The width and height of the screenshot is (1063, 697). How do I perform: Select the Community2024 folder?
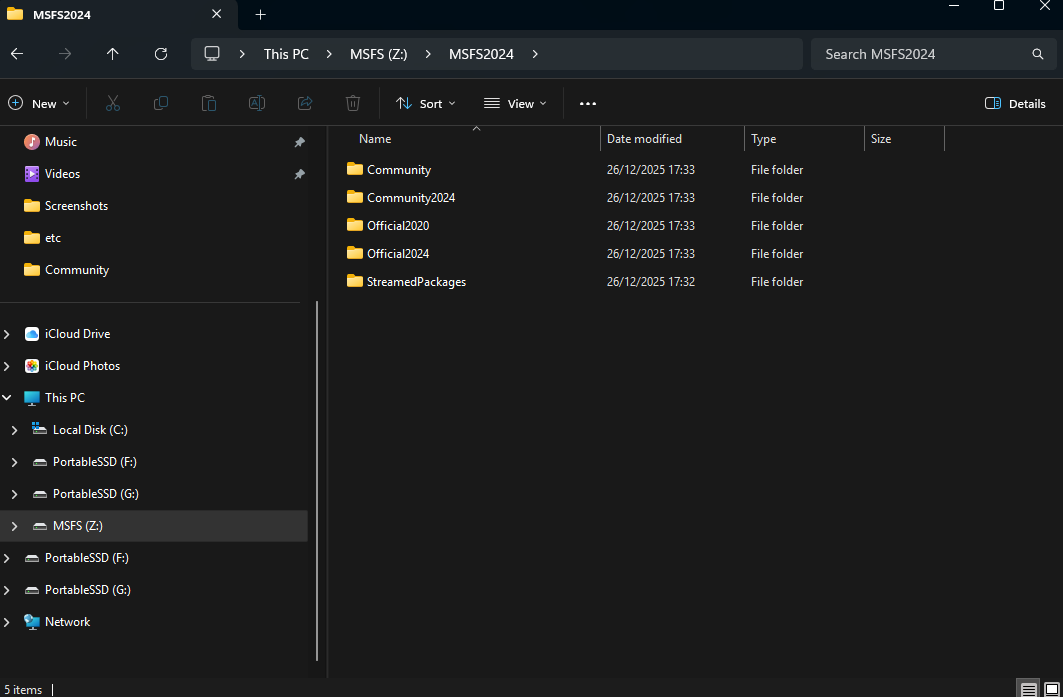[x=410, y=198]
